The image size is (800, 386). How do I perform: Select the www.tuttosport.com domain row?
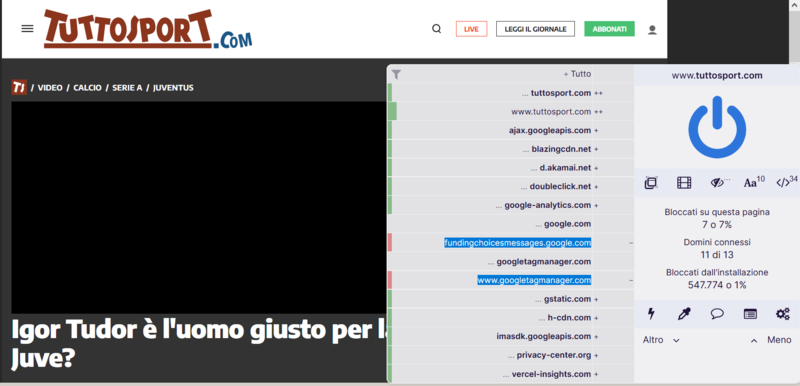pyautogui.click(x=511, y=112)
